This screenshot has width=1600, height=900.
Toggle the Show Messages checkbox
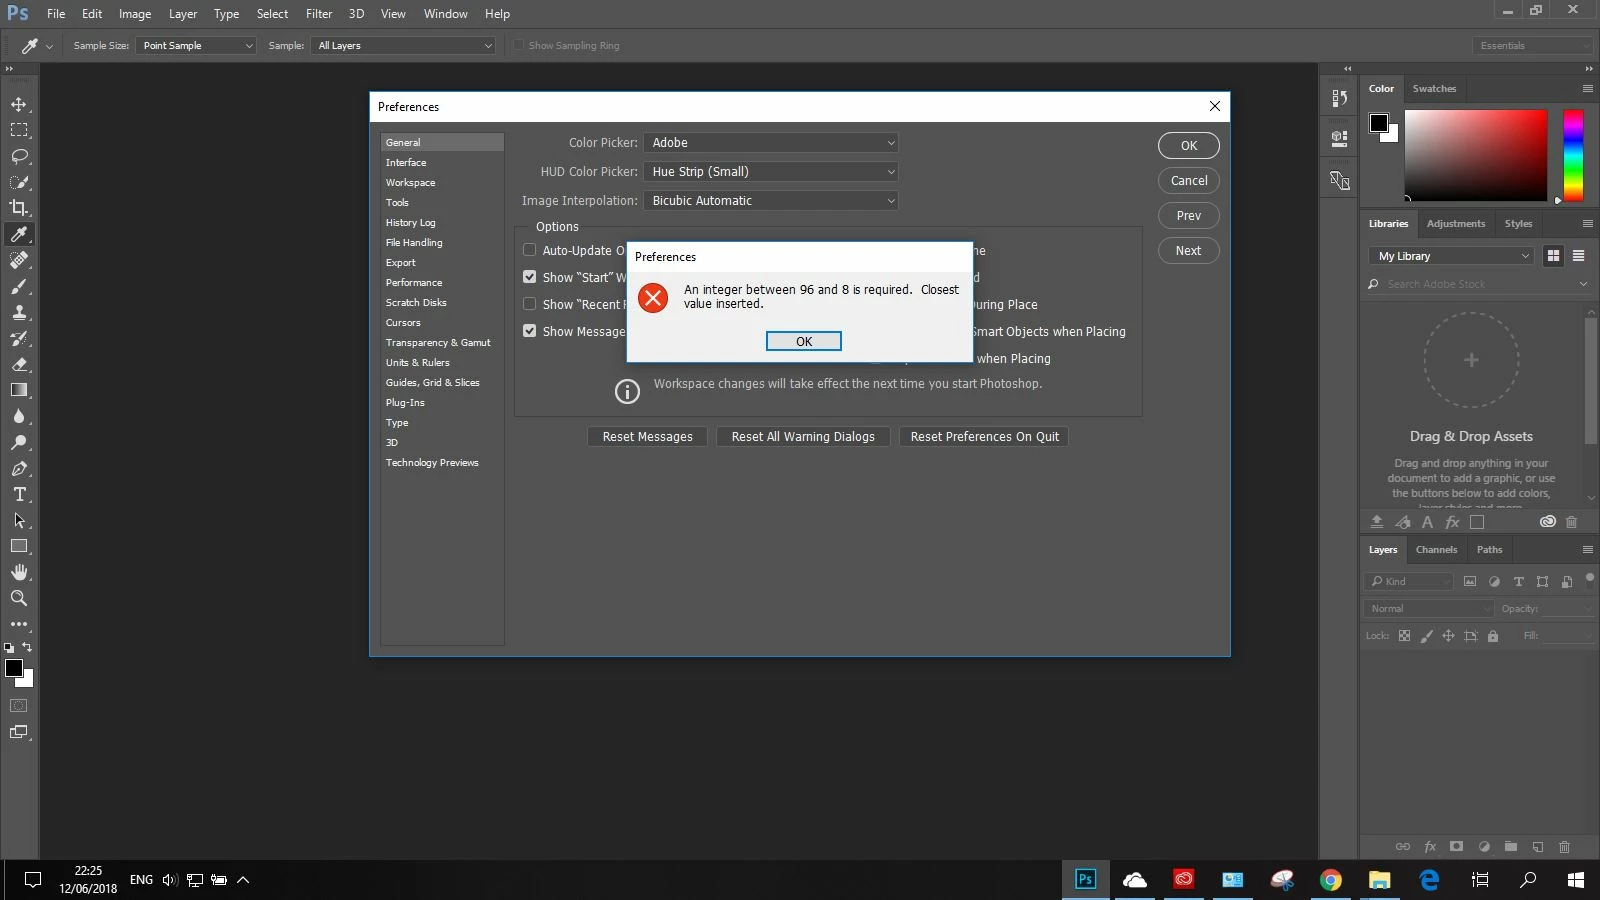(530, 331)
